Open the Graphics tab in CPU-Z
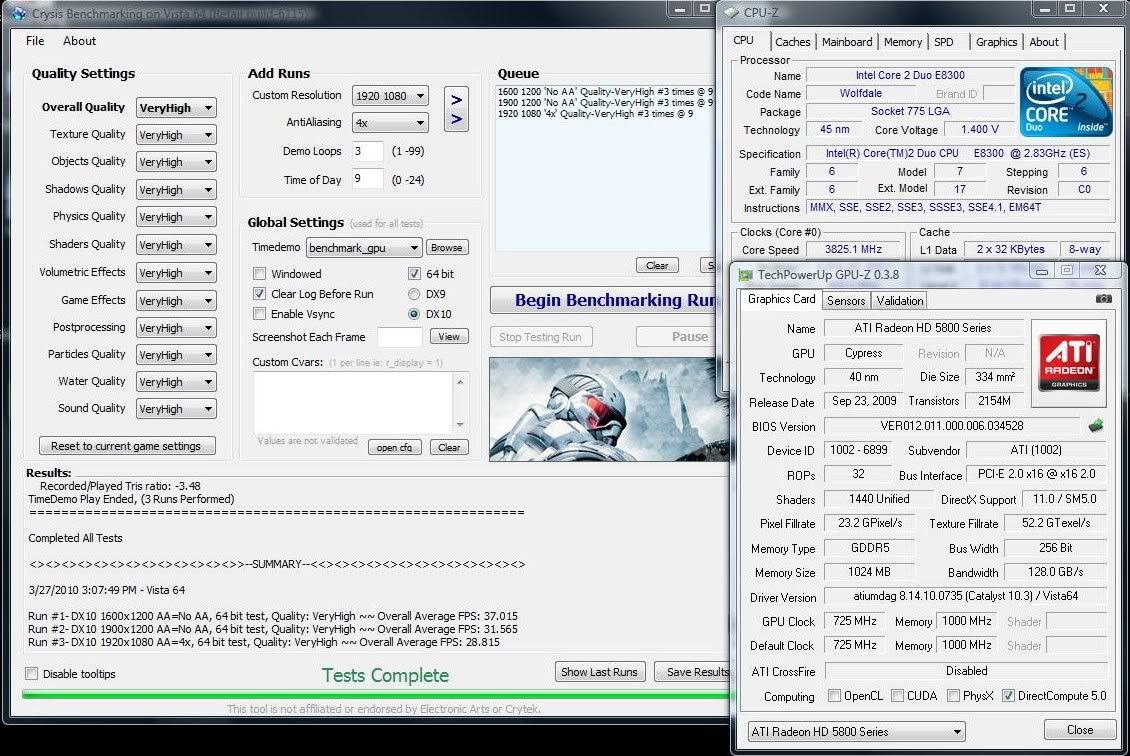Screen dimensions: 1130x756 pos(996,42)
